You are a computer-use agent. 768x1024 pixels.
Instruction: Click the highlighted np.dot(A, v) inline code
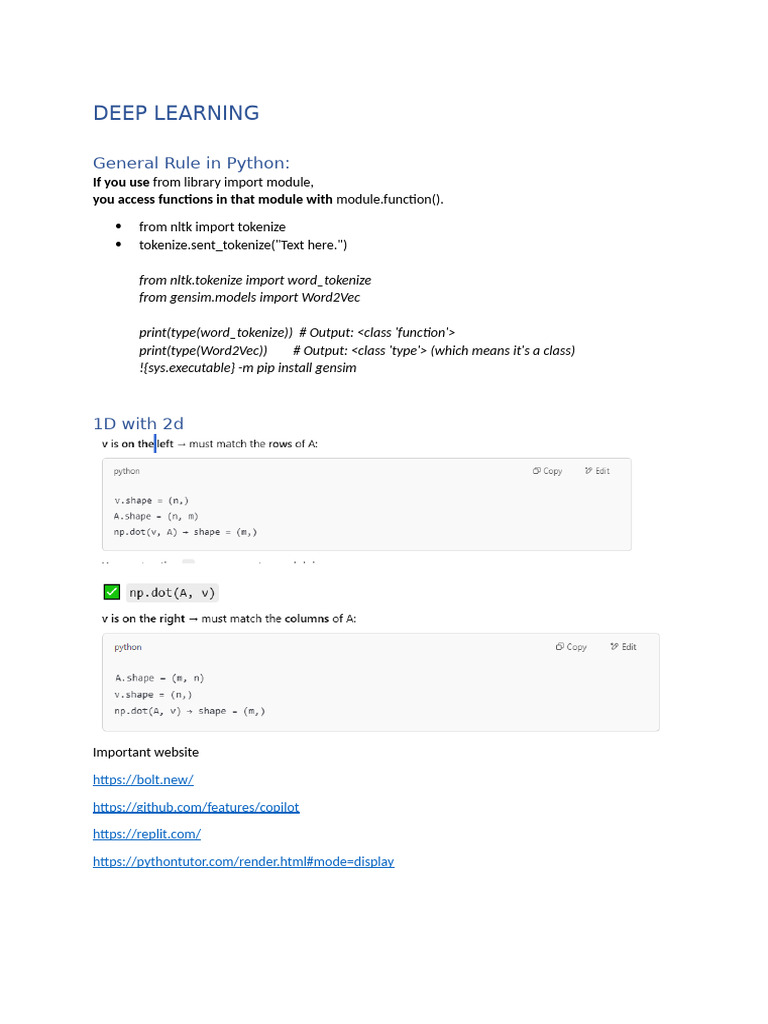pyautogui.click(x=172, y=592)
